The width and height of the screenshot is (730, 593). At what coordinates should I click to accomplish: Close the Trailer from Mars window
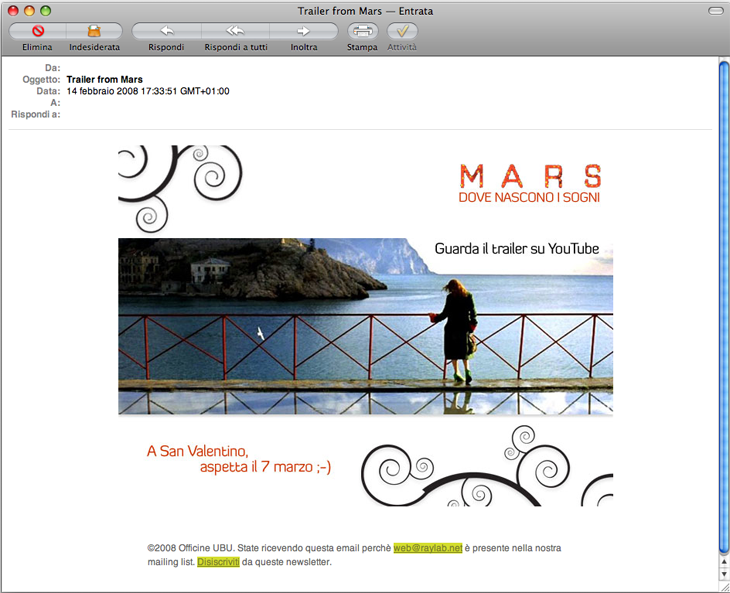click(12, 11)
